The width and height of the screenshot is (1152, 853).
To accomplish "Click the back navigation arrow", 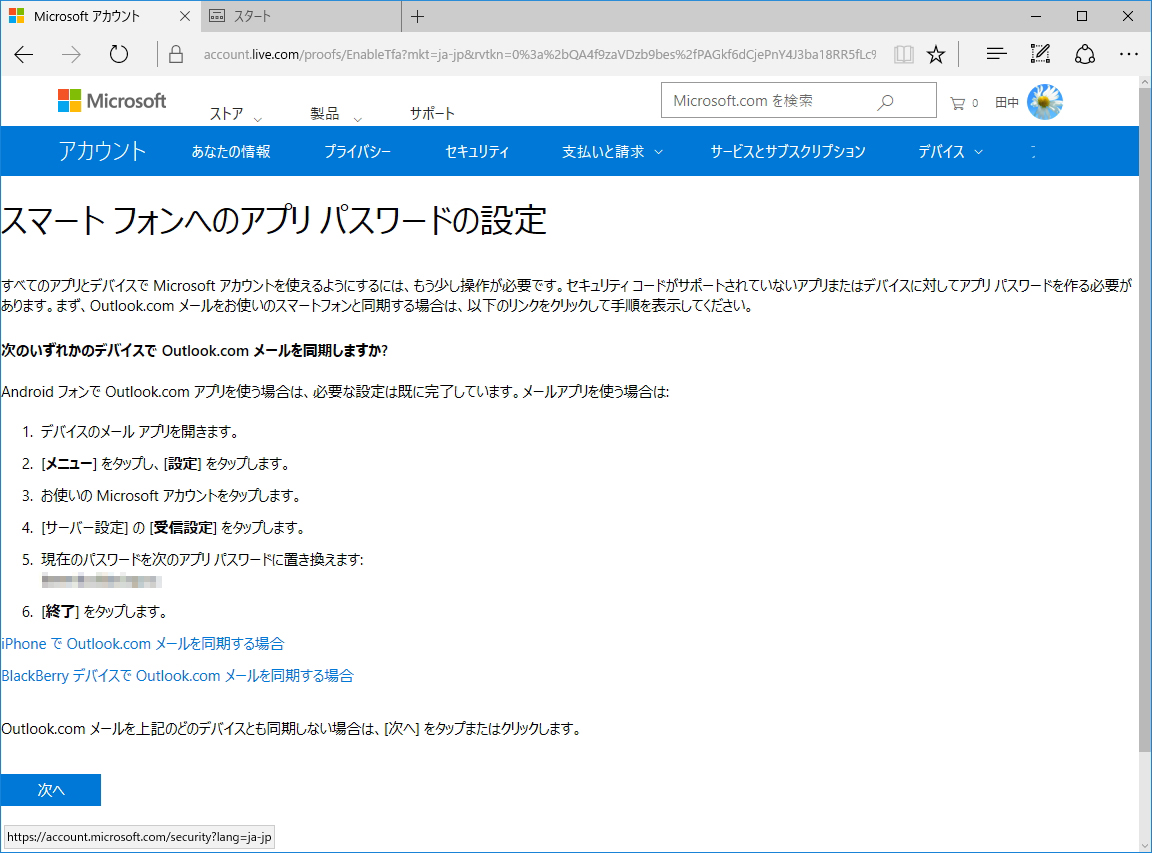I will pyautogui.click(x=23, y=55).
